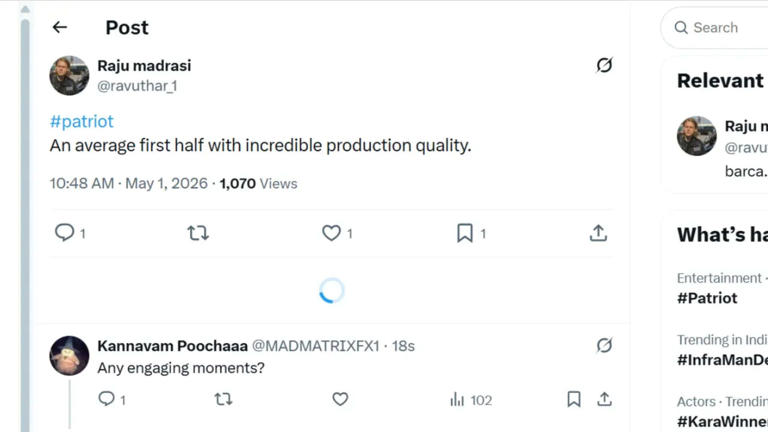
Task: Click the back arrow beside Post
Action: pos(60,27)
